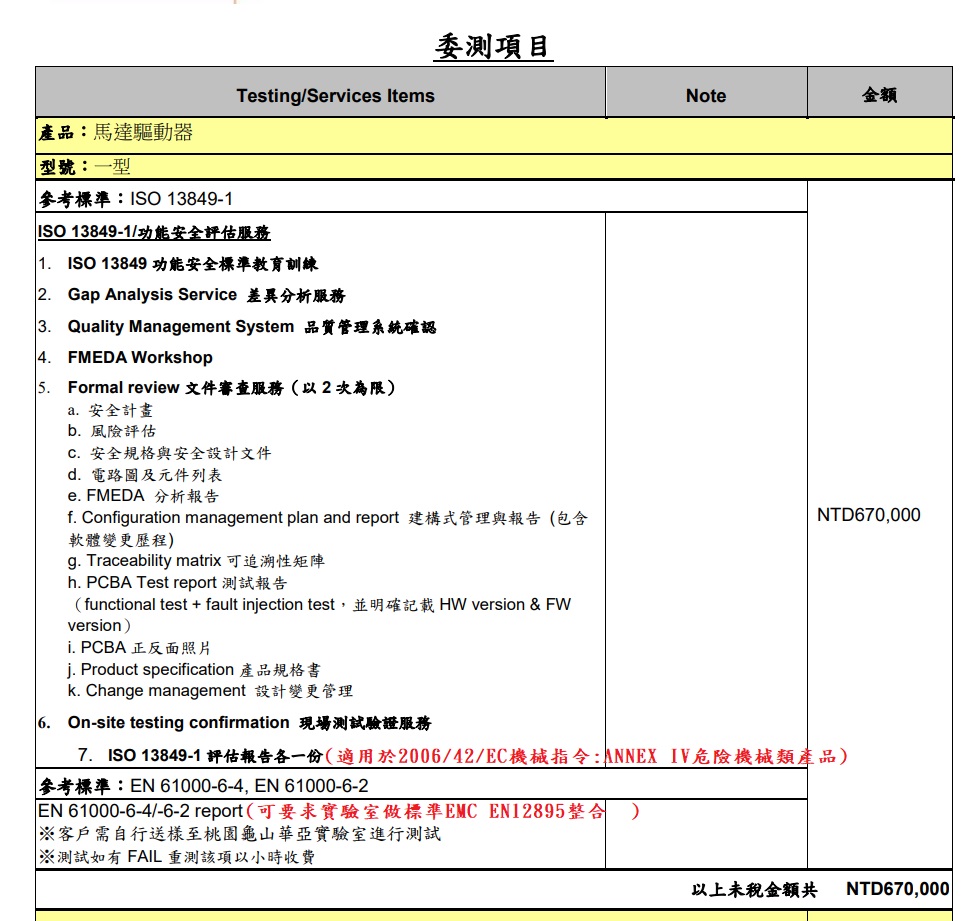Click the 參考標準：EN 61000-6-4, EN 61000-6-2 line

(x=203, y=786)
